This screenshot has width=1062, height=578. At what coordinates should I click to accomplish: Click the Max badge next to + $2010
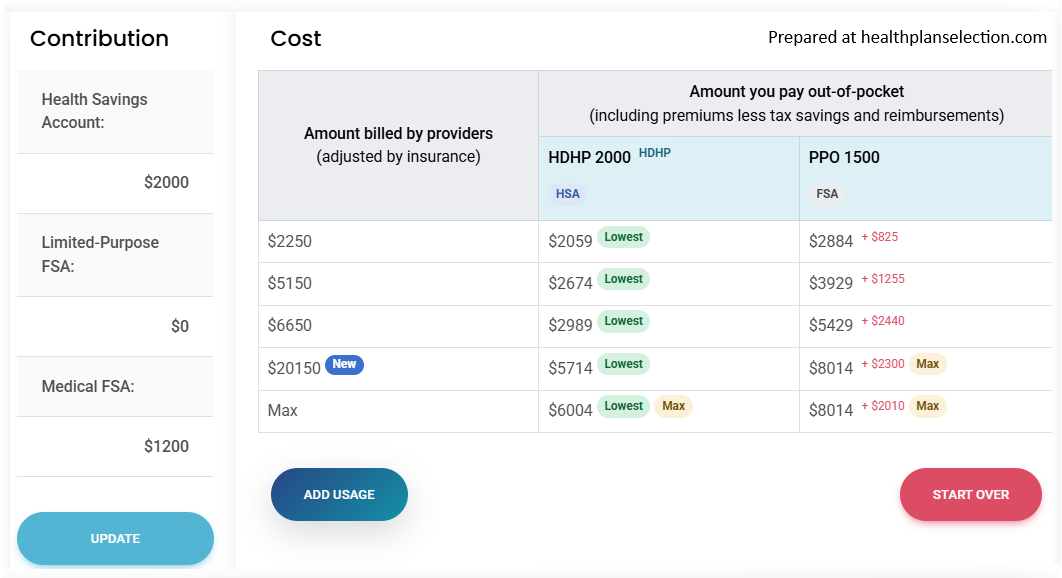click(927, 406)
